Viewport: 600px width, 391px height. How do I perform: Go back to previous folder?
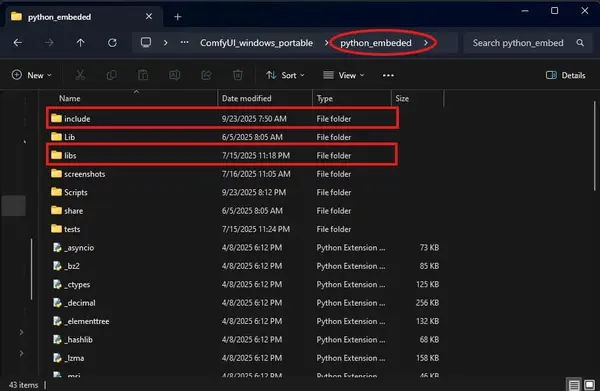[18, 42]
